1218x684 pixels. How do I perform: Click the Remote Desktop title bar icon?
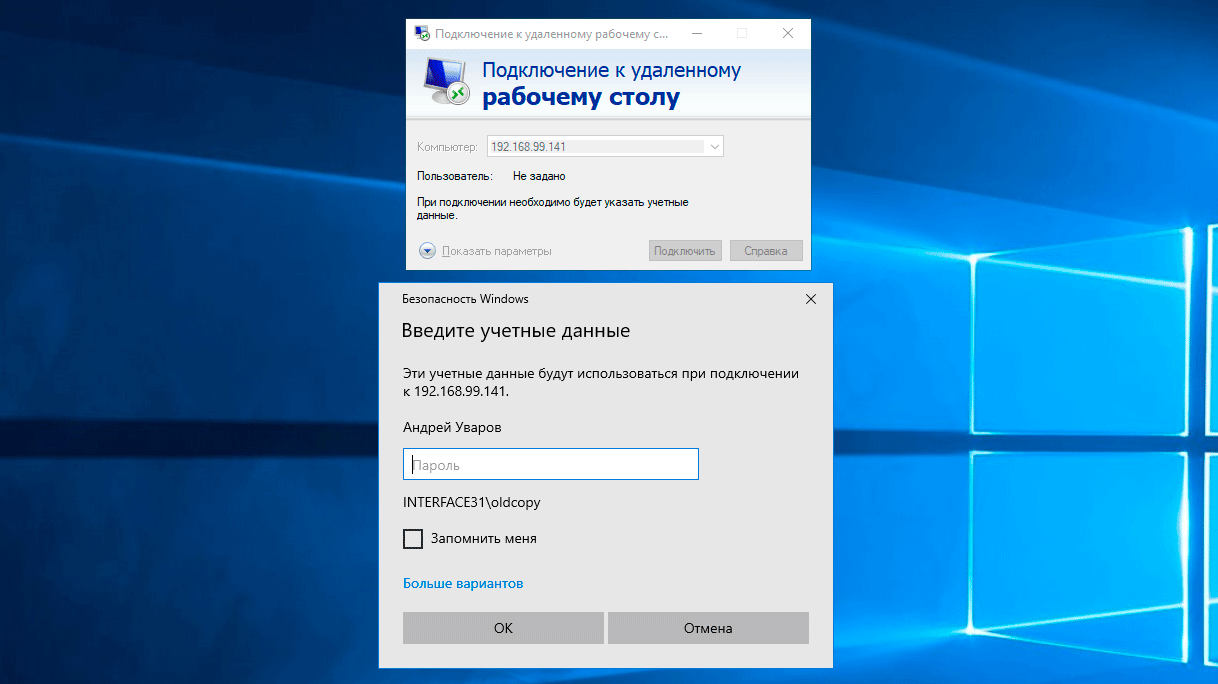(423, 33)
